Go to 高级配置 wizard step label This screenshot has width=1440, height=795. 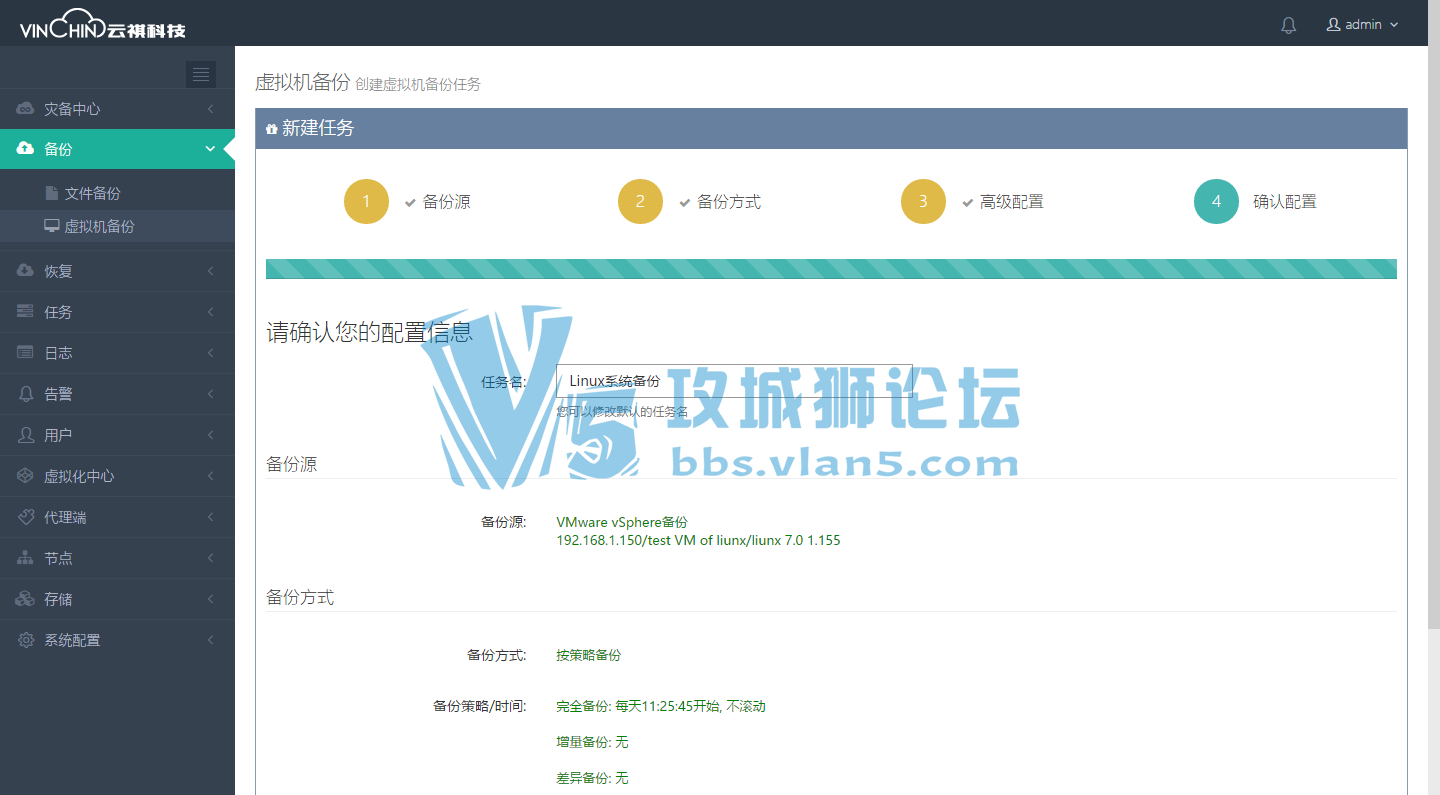[x=1012, y=202]
